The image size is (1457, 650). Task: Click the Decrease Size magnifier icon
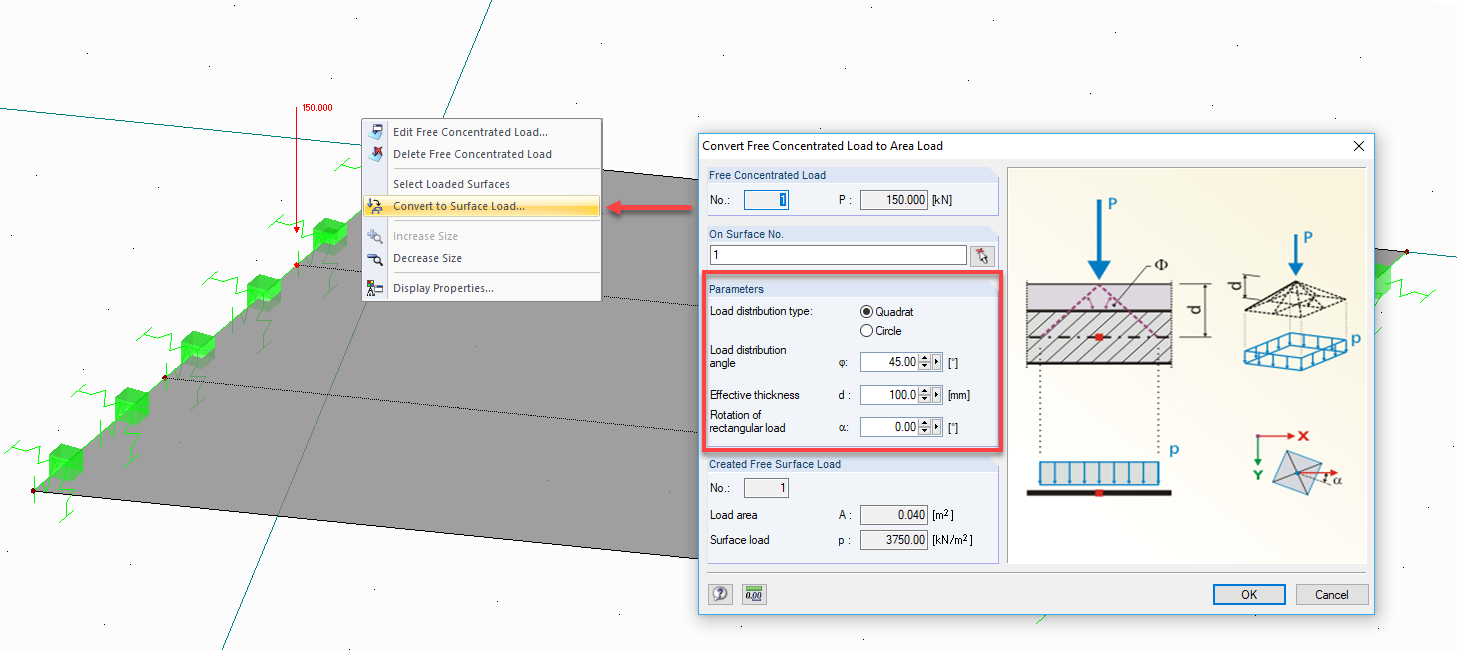376,258
